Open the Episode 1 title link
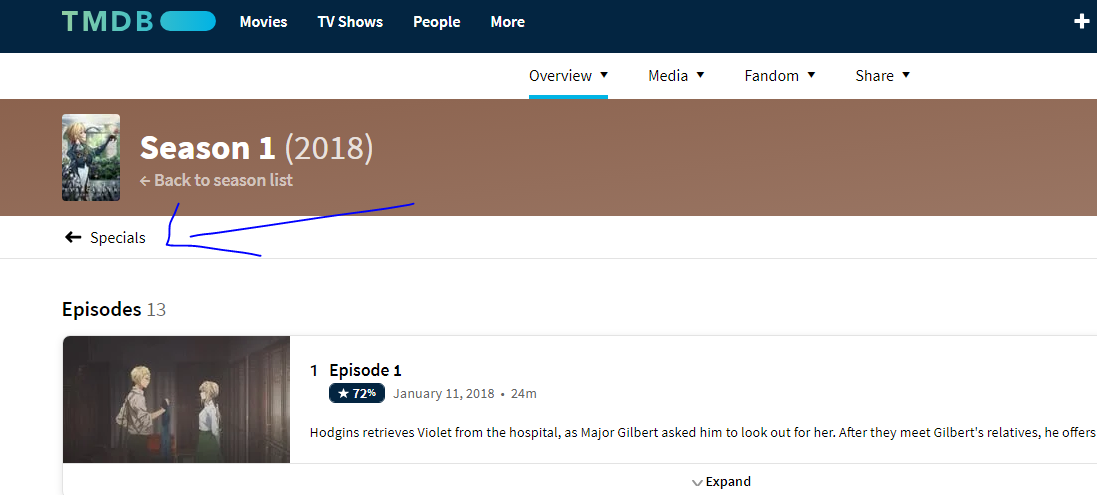The image size is (1097, 495). pos(365,370)
